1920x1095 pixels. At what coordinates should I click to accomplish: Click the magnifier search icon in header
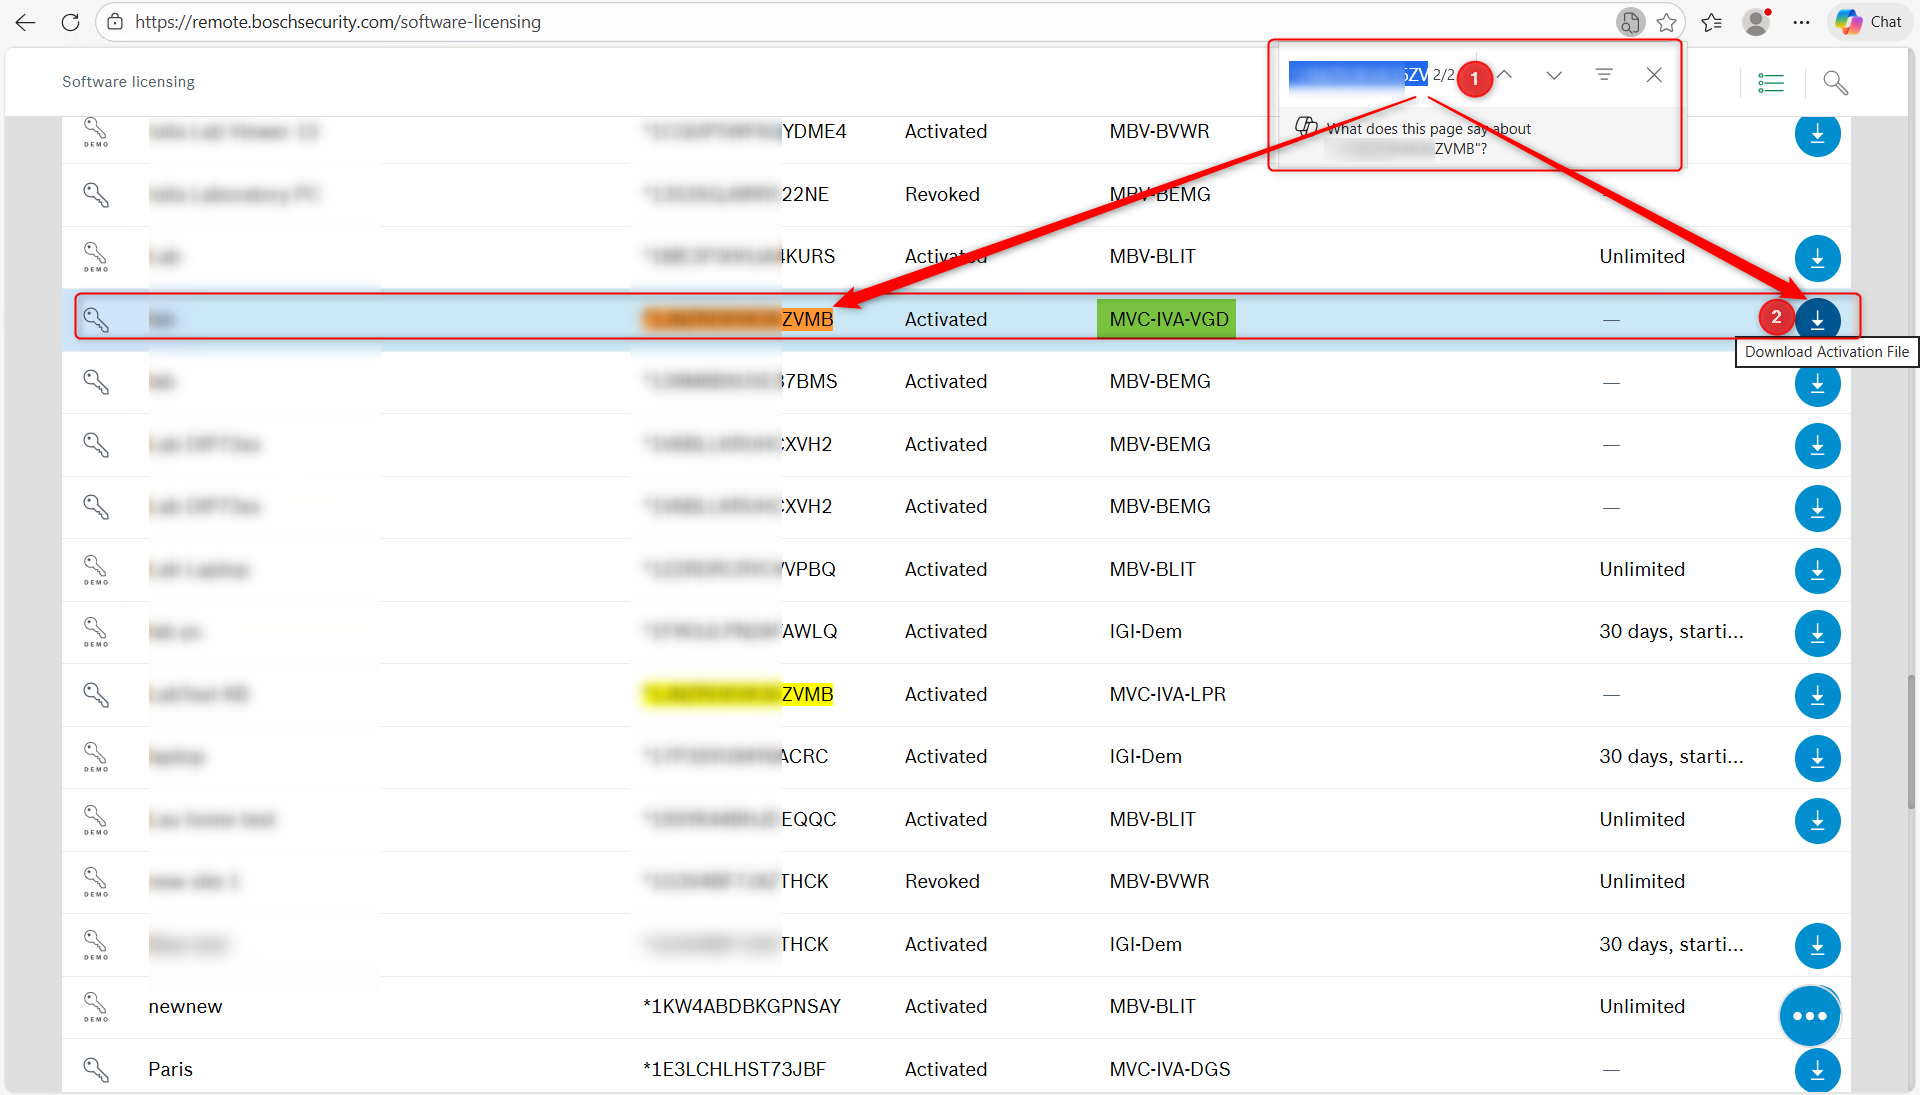[x=1835, y=83]
